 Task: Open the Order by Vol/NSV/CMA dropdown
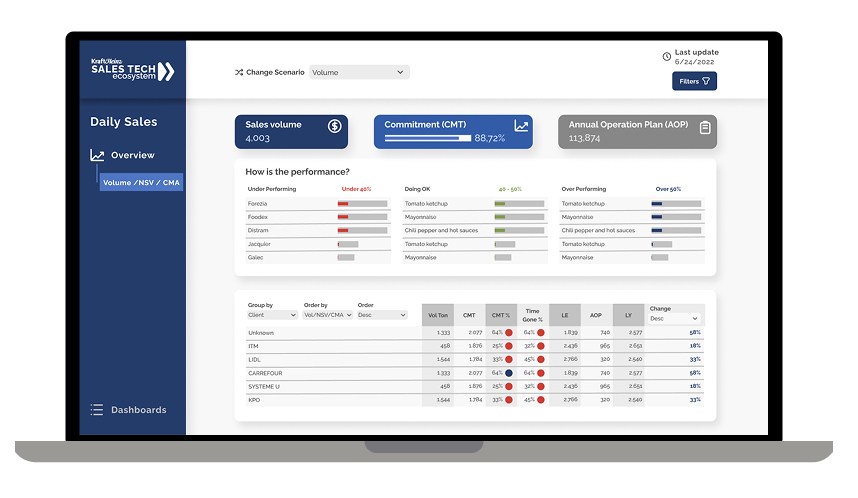point(328,315)
